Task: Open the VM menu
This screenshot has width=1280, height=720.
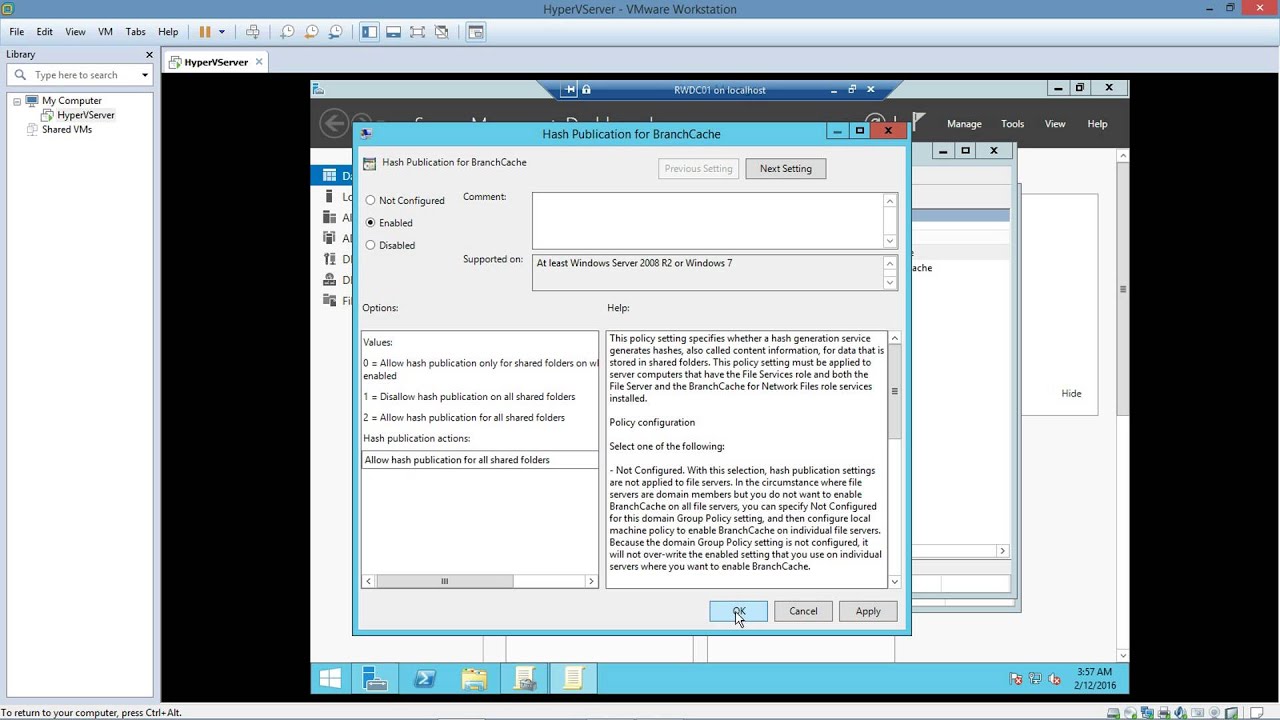Action: (105, 32)
